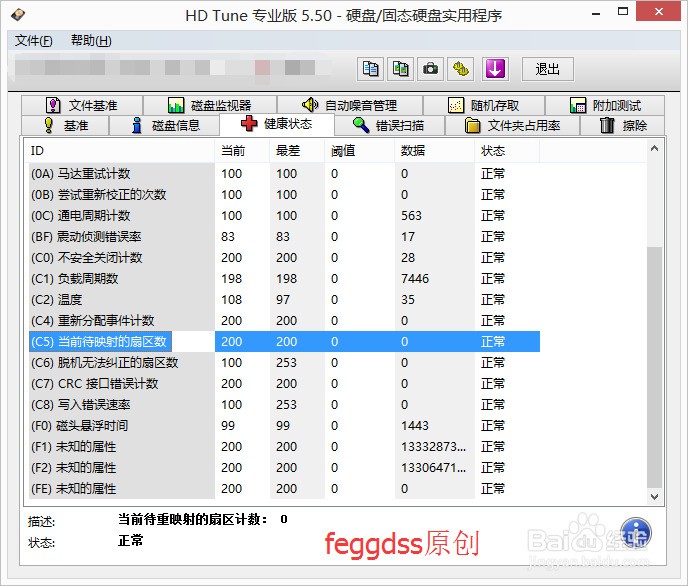This screenshot has width=688, height=586.
Task: Click the scroll down arrow of list
Action: pos(654,497)
